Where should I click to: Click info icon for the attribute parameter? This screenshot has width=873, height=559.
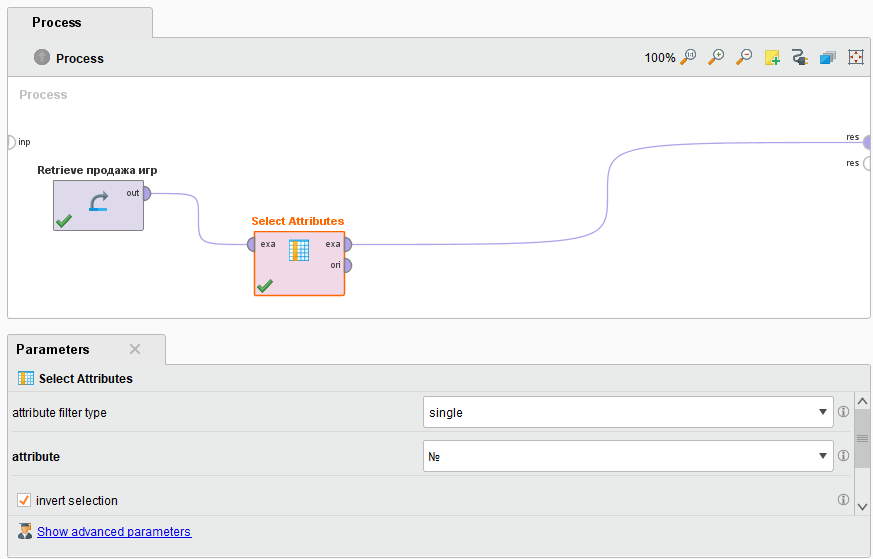pyautogui.click(x=843, y=456)
